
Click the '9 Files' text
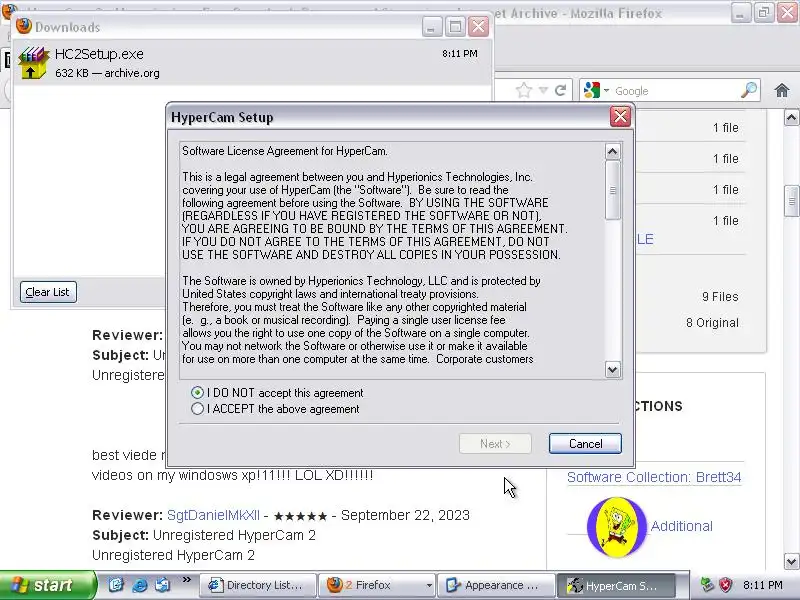(x=720, y=296)
